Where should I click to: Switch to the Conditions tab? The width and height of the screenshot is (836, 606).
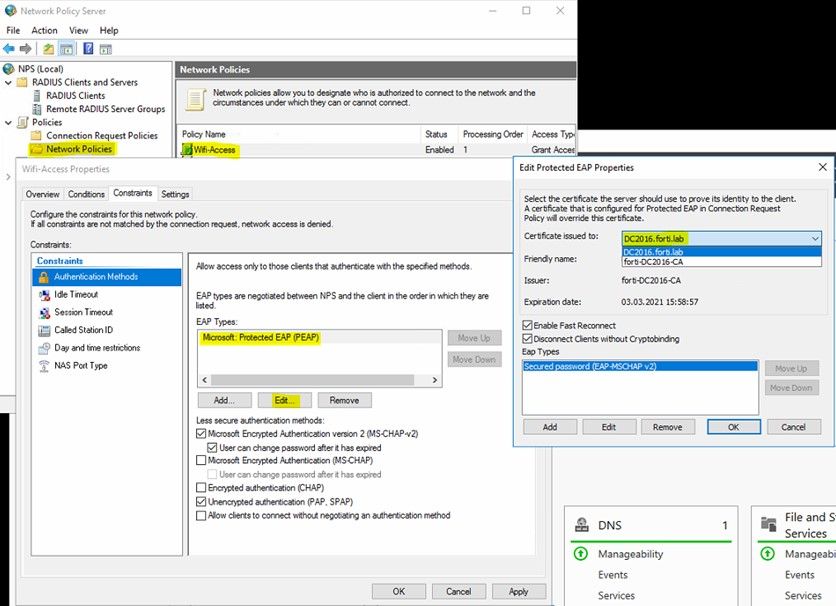pos(86,194)
